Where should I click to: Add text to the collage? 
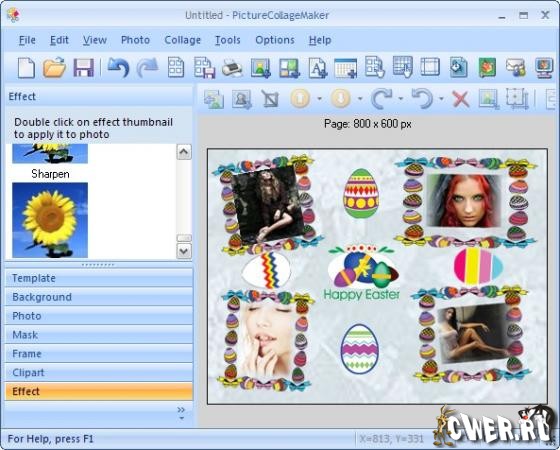(x=318, y=68)
